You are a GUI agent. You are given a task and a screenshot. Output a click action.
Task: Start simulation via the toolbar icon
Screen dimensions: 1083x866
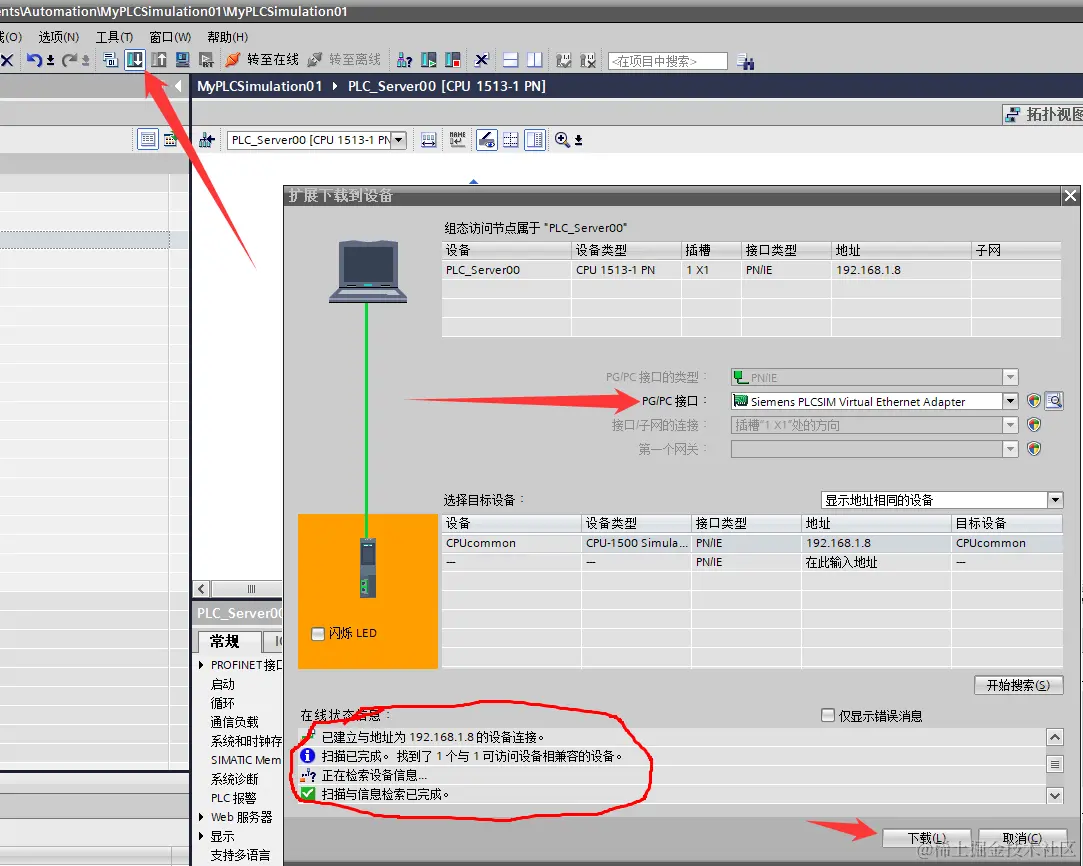pos(182,60)
